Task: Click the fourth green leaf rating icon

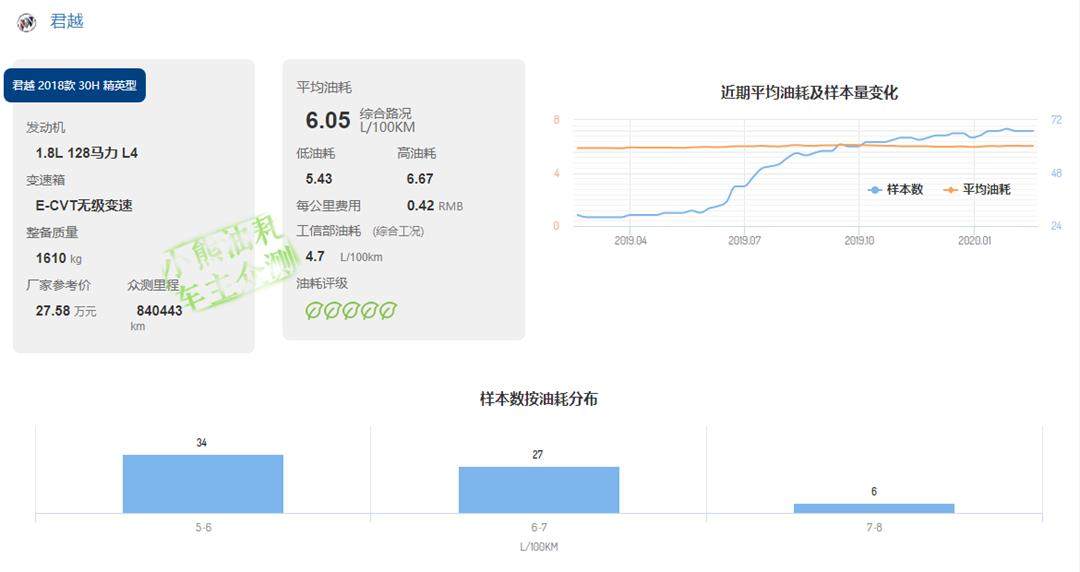Action: (x=369, y=311)
